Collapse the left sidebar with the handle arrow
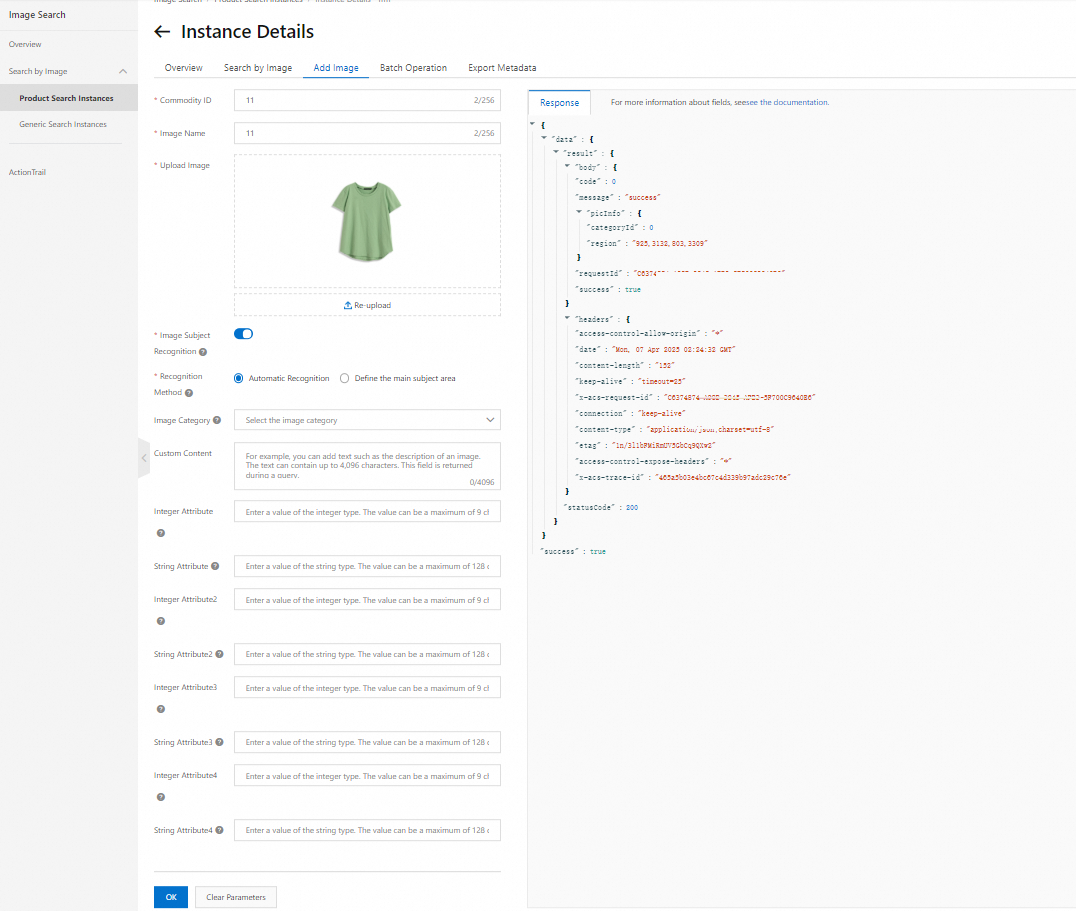Image resolution: width=1076 pixels, height=911 pixels. pyautogui.click(x=143, y=458)
